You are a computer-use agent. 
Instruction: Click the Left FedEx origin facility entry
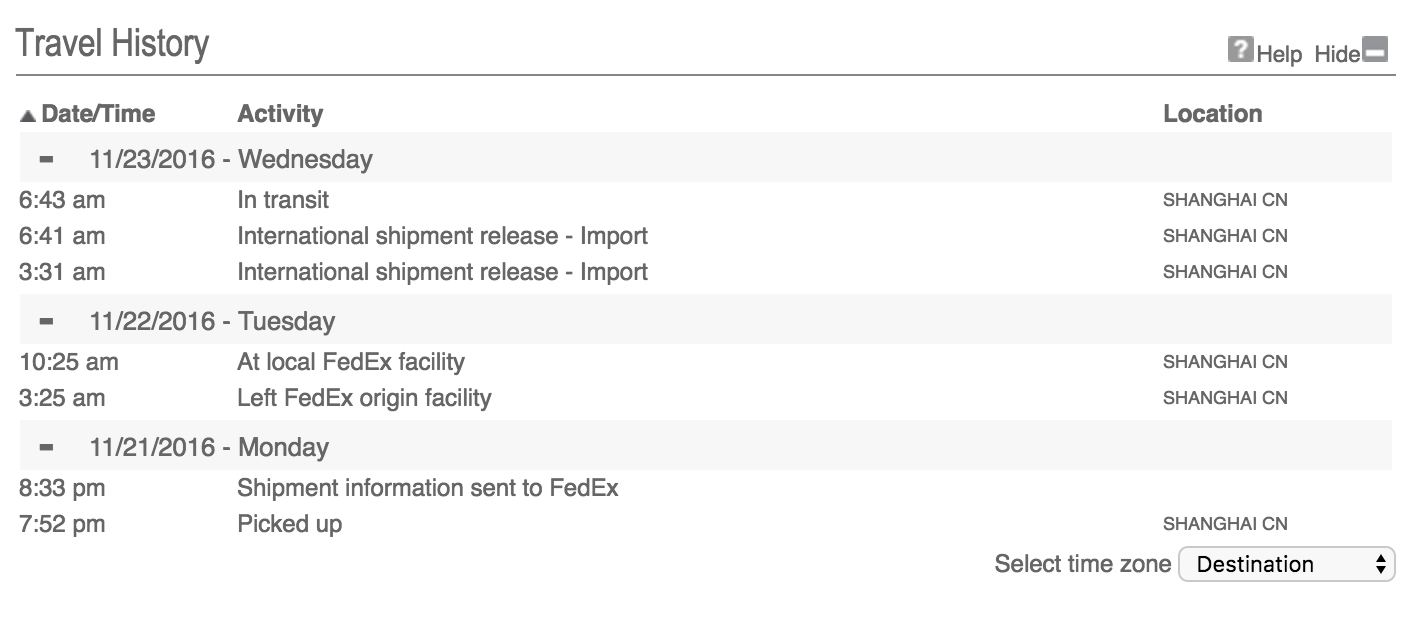364,398
